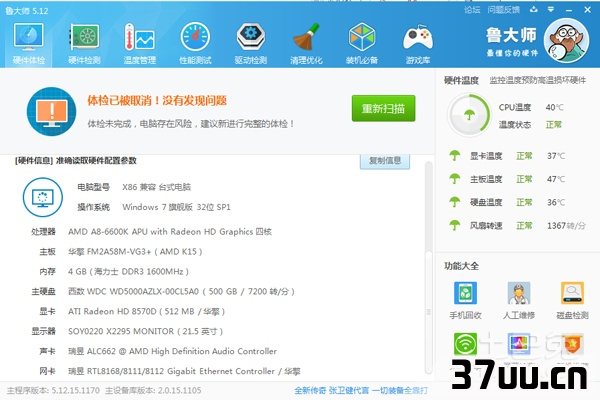Click the 风扇转速 umbrella icon
This screenshot has width=600, height=400.
455,225
